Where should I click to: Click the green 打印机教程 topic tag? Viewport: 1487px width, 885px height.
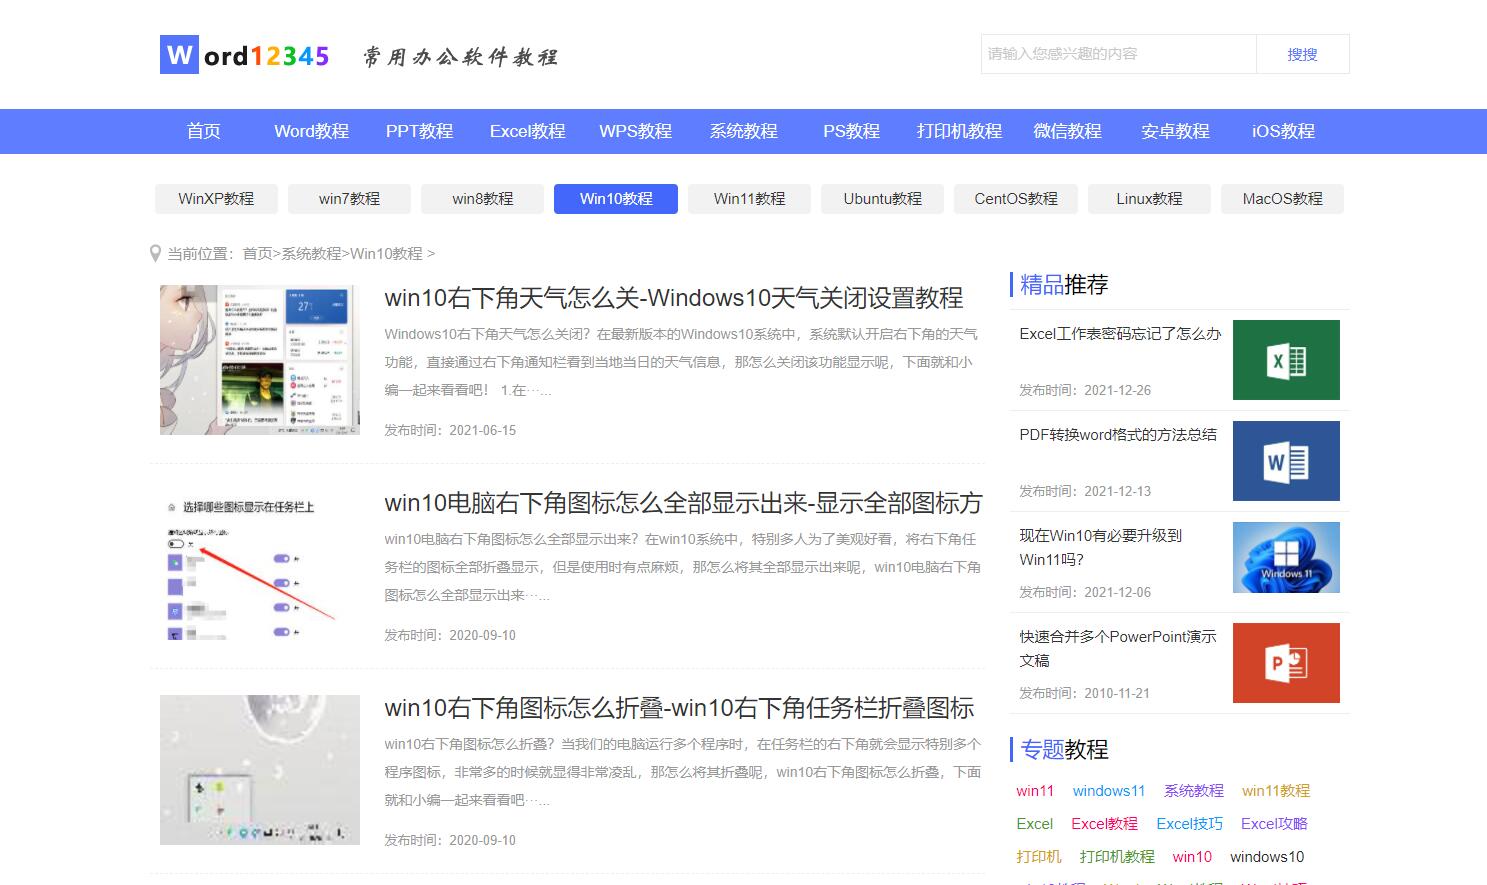click(x=1117, y=857)
